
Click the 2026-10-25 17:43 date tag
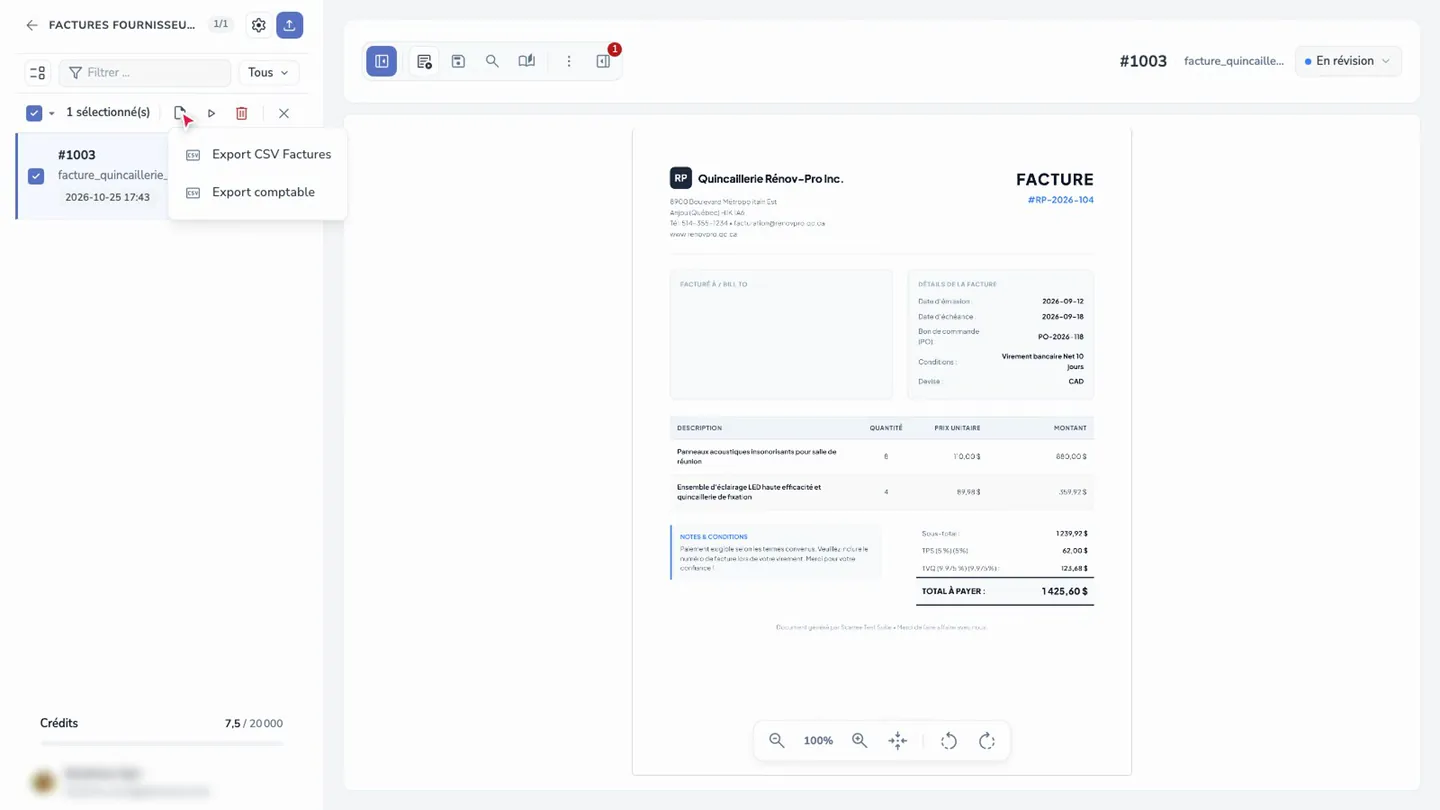[x=107, y=197]
